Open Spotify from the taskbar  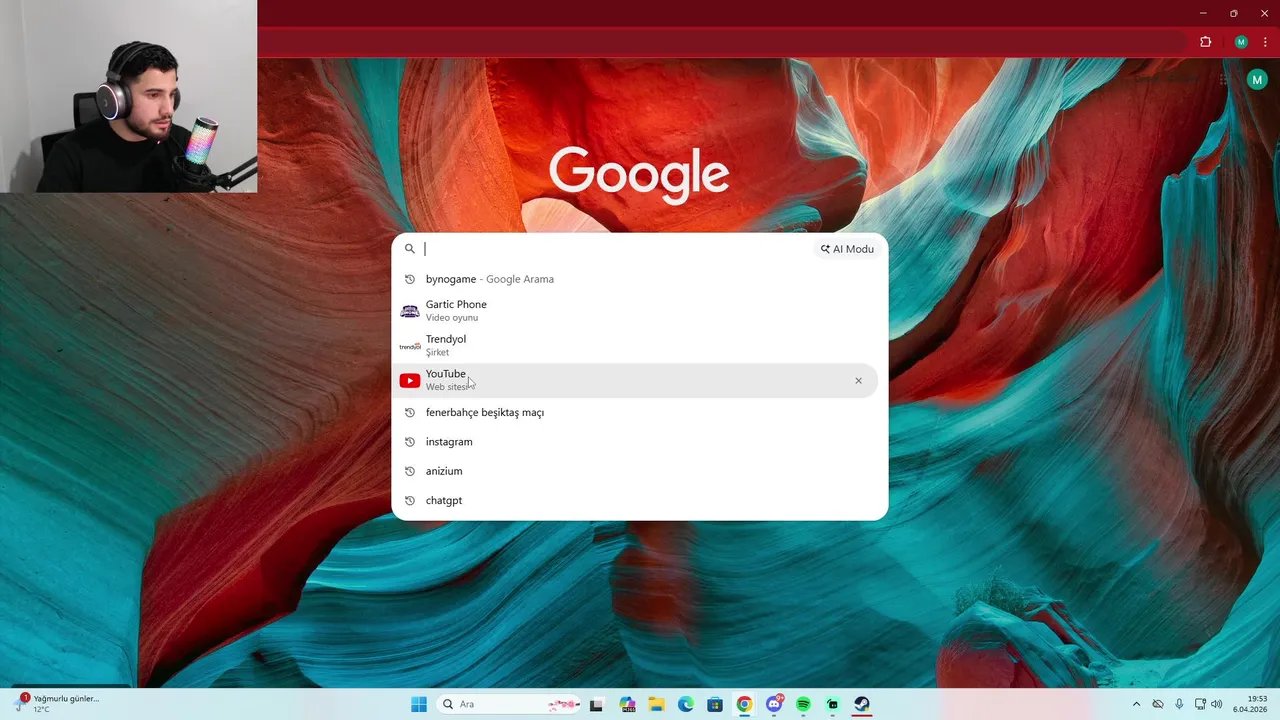[x=803, y=704]
